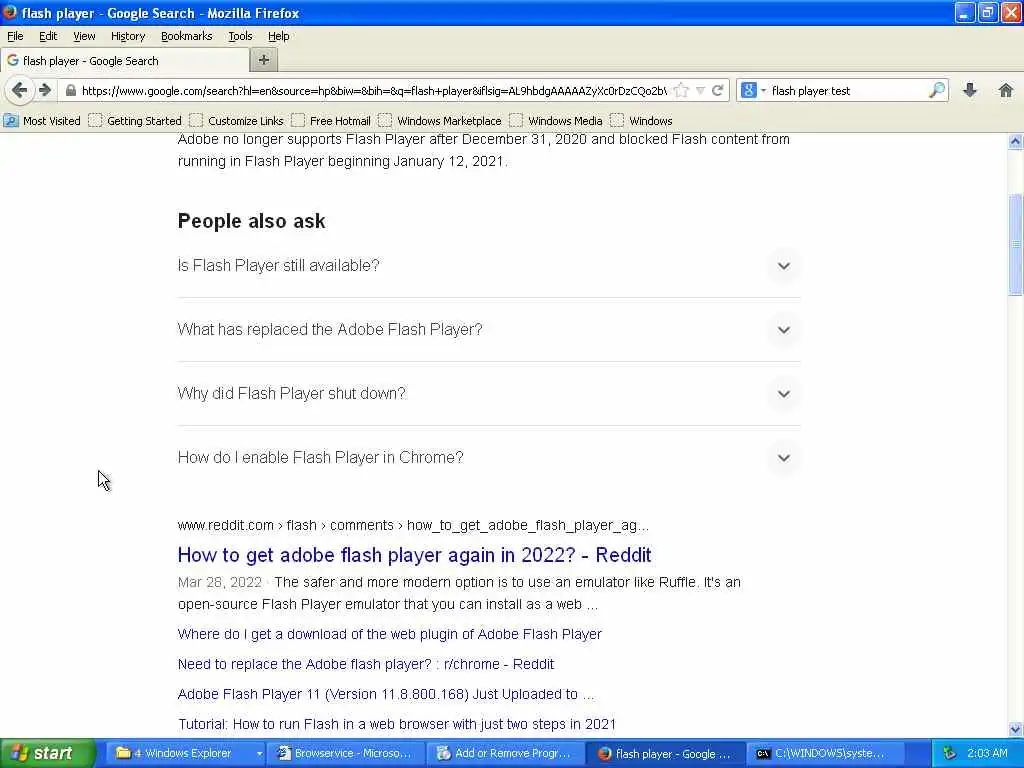Open the Windows Media bookmark

pyautogui.click(x=556, y=121)
